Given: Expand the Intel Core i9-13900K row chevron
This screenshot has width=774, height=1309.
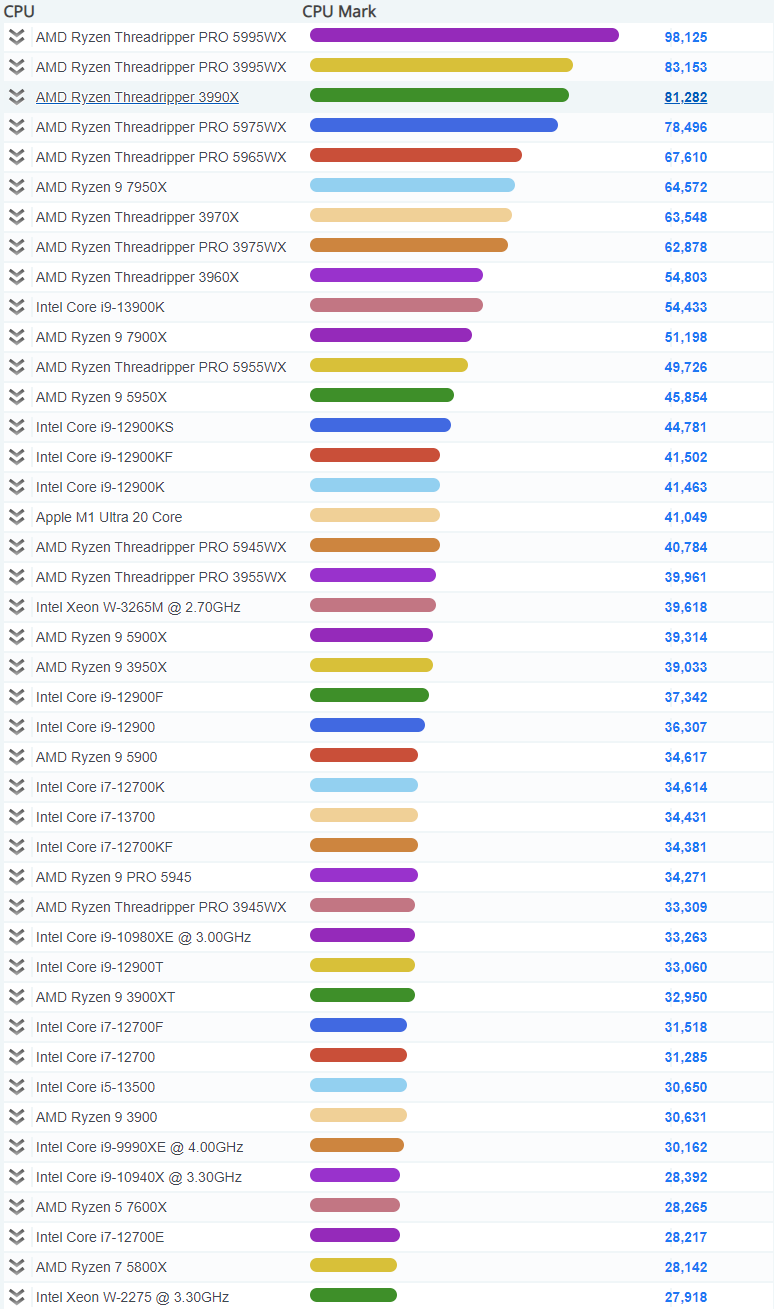Looking at the screenshot, I should coord(16,307).
